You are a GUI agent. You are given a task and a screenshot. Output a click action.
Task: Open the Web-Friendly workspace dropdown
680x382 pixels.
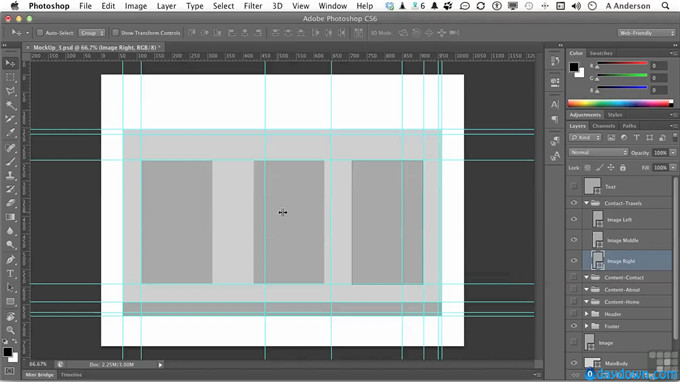click(x=646, y=33)
